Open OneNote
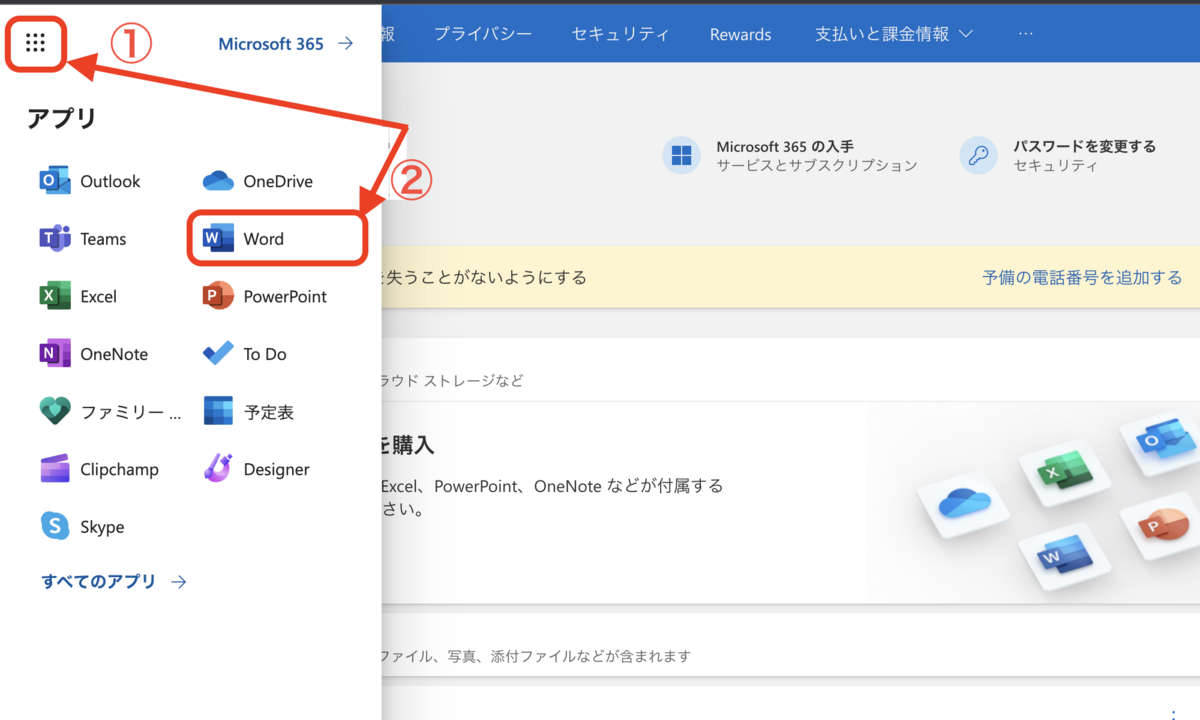Viewport: 1200px width, 720px height. point(95,353)
